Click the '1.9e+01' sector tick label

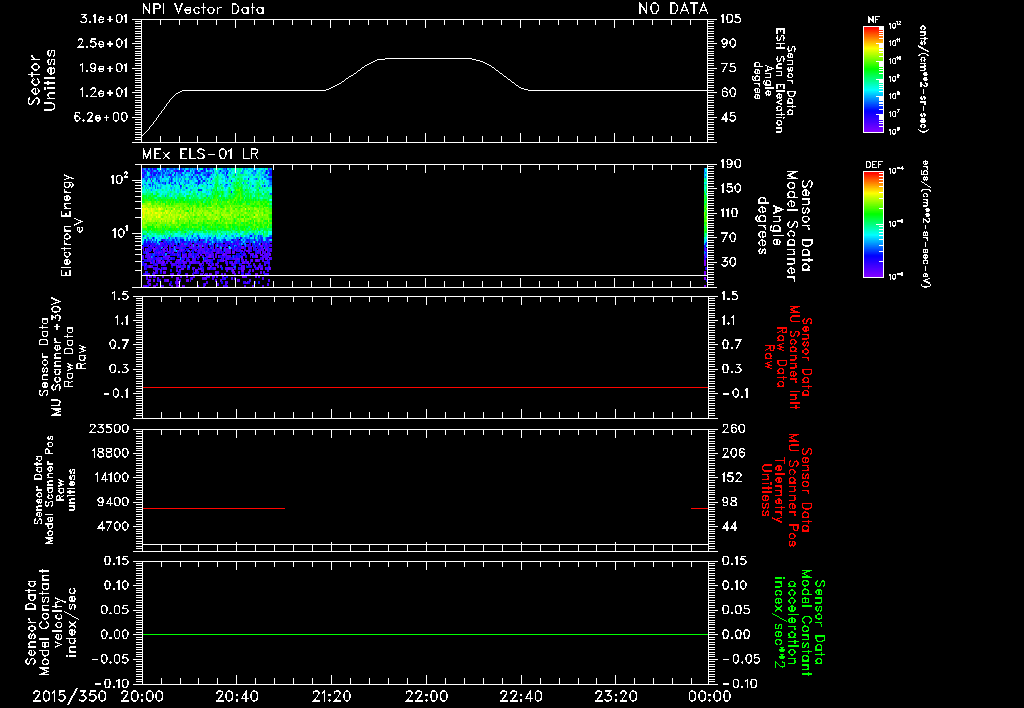tap(104, 68)
